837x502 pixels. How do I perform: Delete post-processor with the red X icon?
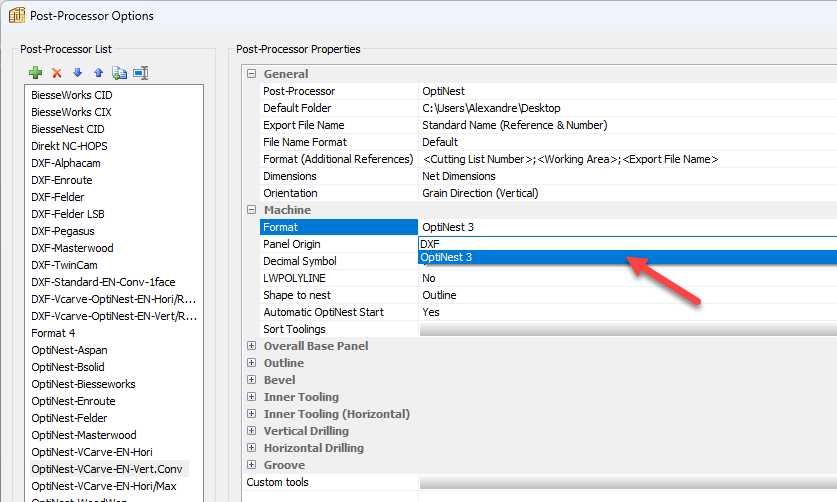57,73
